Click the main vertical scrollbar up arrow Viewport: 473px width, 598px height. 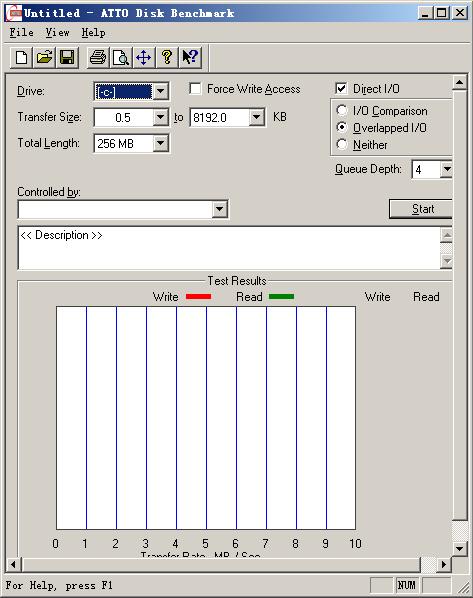(460, 82)
